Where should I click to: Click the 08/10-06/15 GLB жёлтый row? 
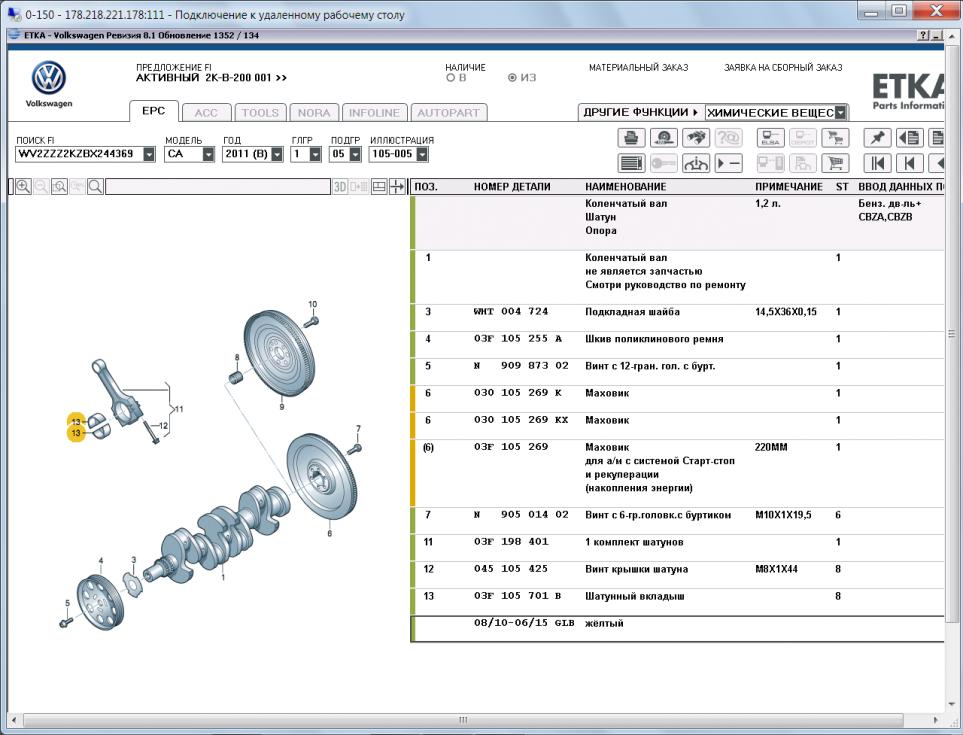coord(677,629)
